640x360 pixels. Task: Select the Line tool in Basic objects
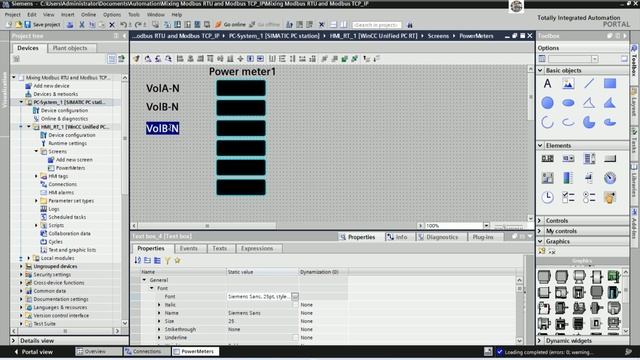point(589,84)
